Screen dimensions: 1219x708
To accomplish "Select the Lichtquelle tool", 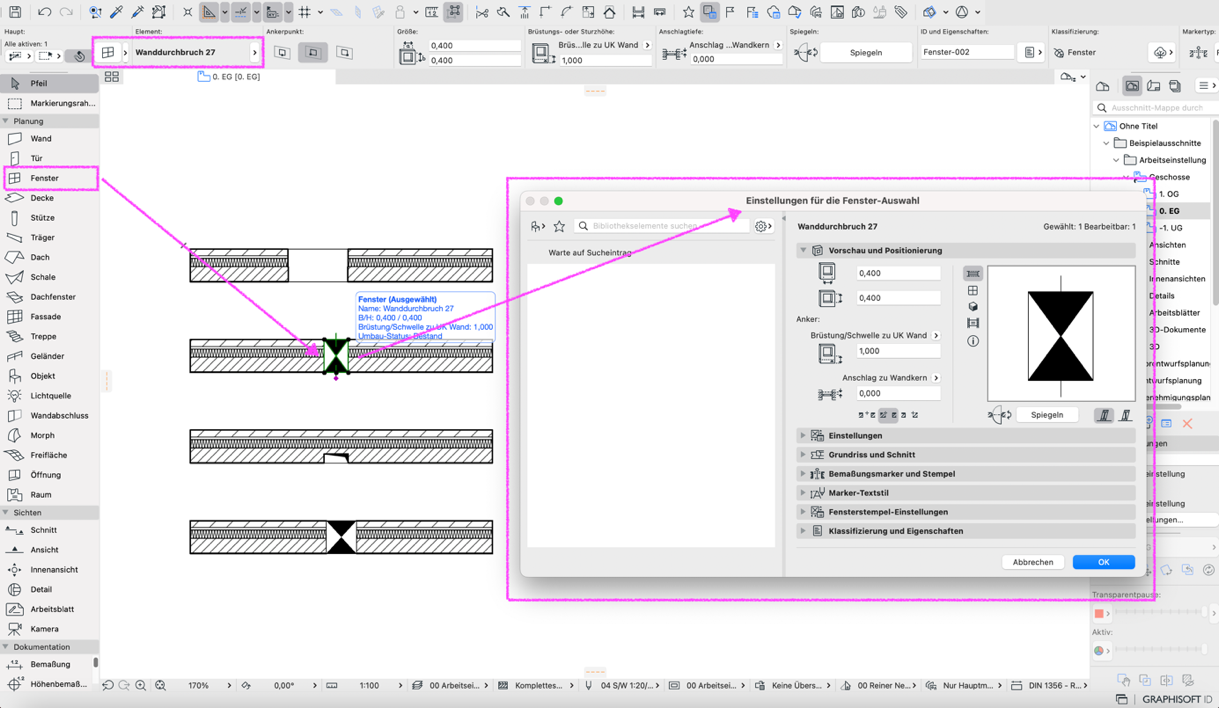I will (49, 396).
